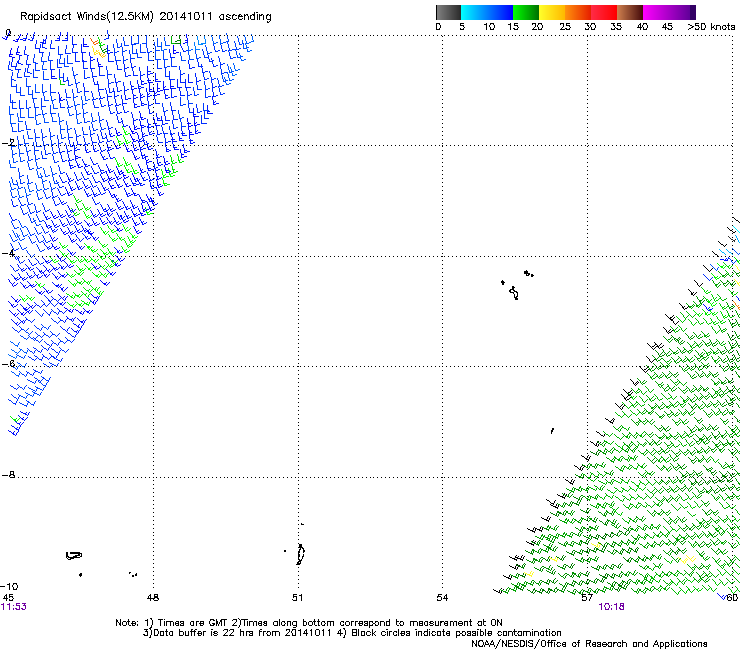Image resolution: width=740 pixels, height=650 pixels.
Task: Click the purple time stamp '11:53'
Action: click(14, 607)
